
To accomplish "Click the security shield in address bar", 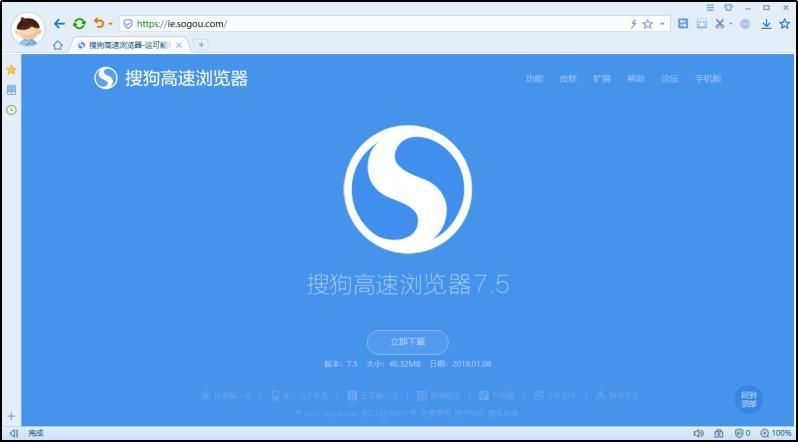I will (128, 24).
